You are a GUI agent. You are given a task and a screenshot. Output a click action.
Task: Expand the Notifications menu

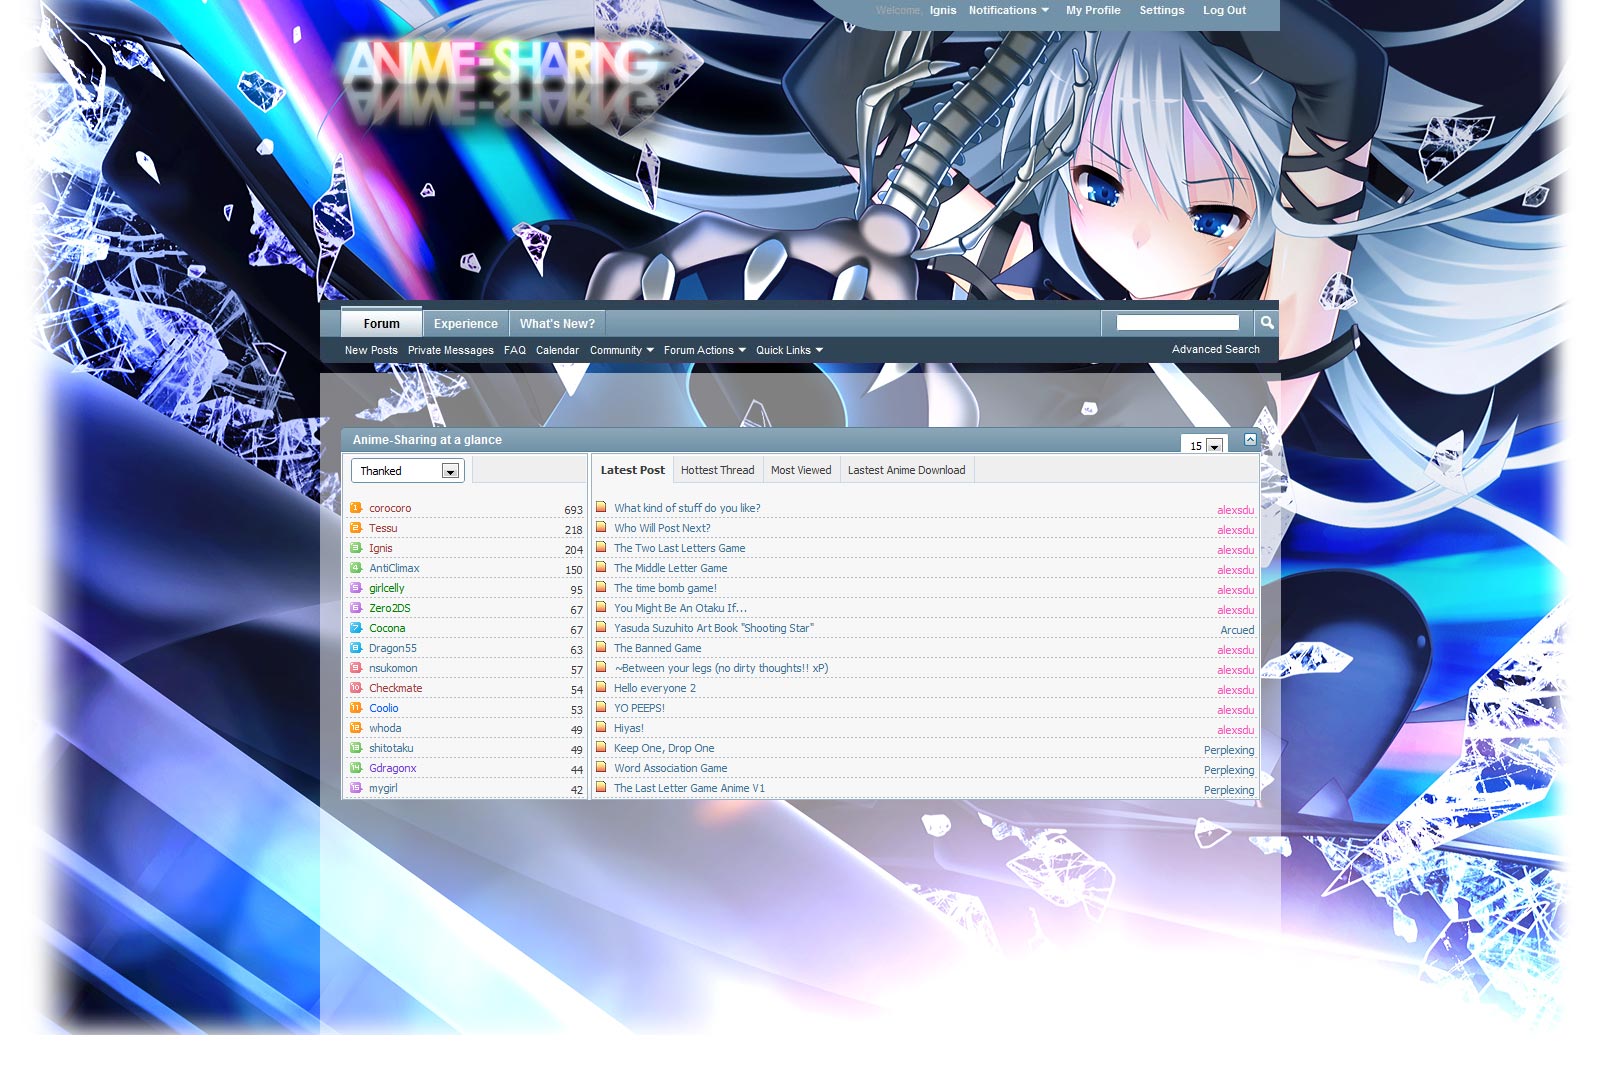click(x=1009, y=10)
